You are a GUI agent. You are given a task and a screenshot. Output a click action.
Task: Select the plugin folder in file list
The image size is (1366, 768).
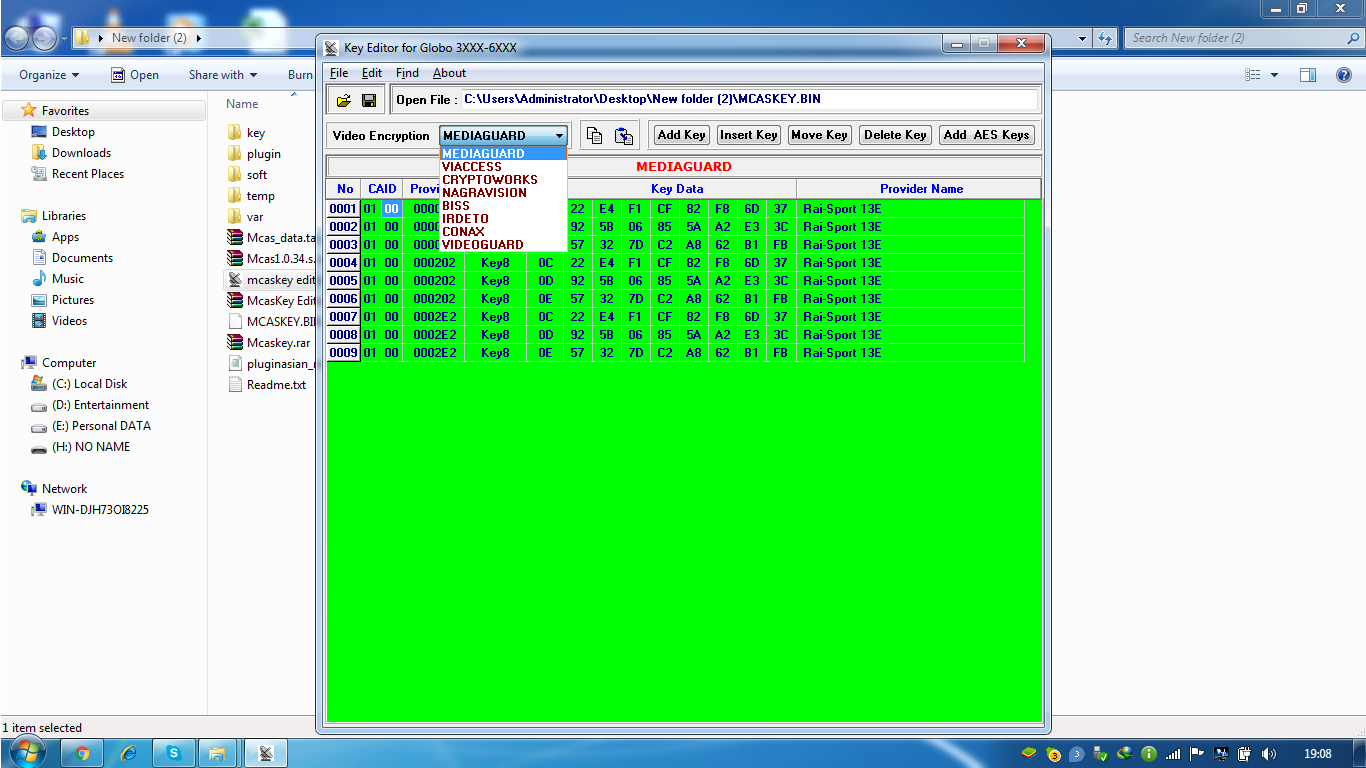click(x=264, y=154)
